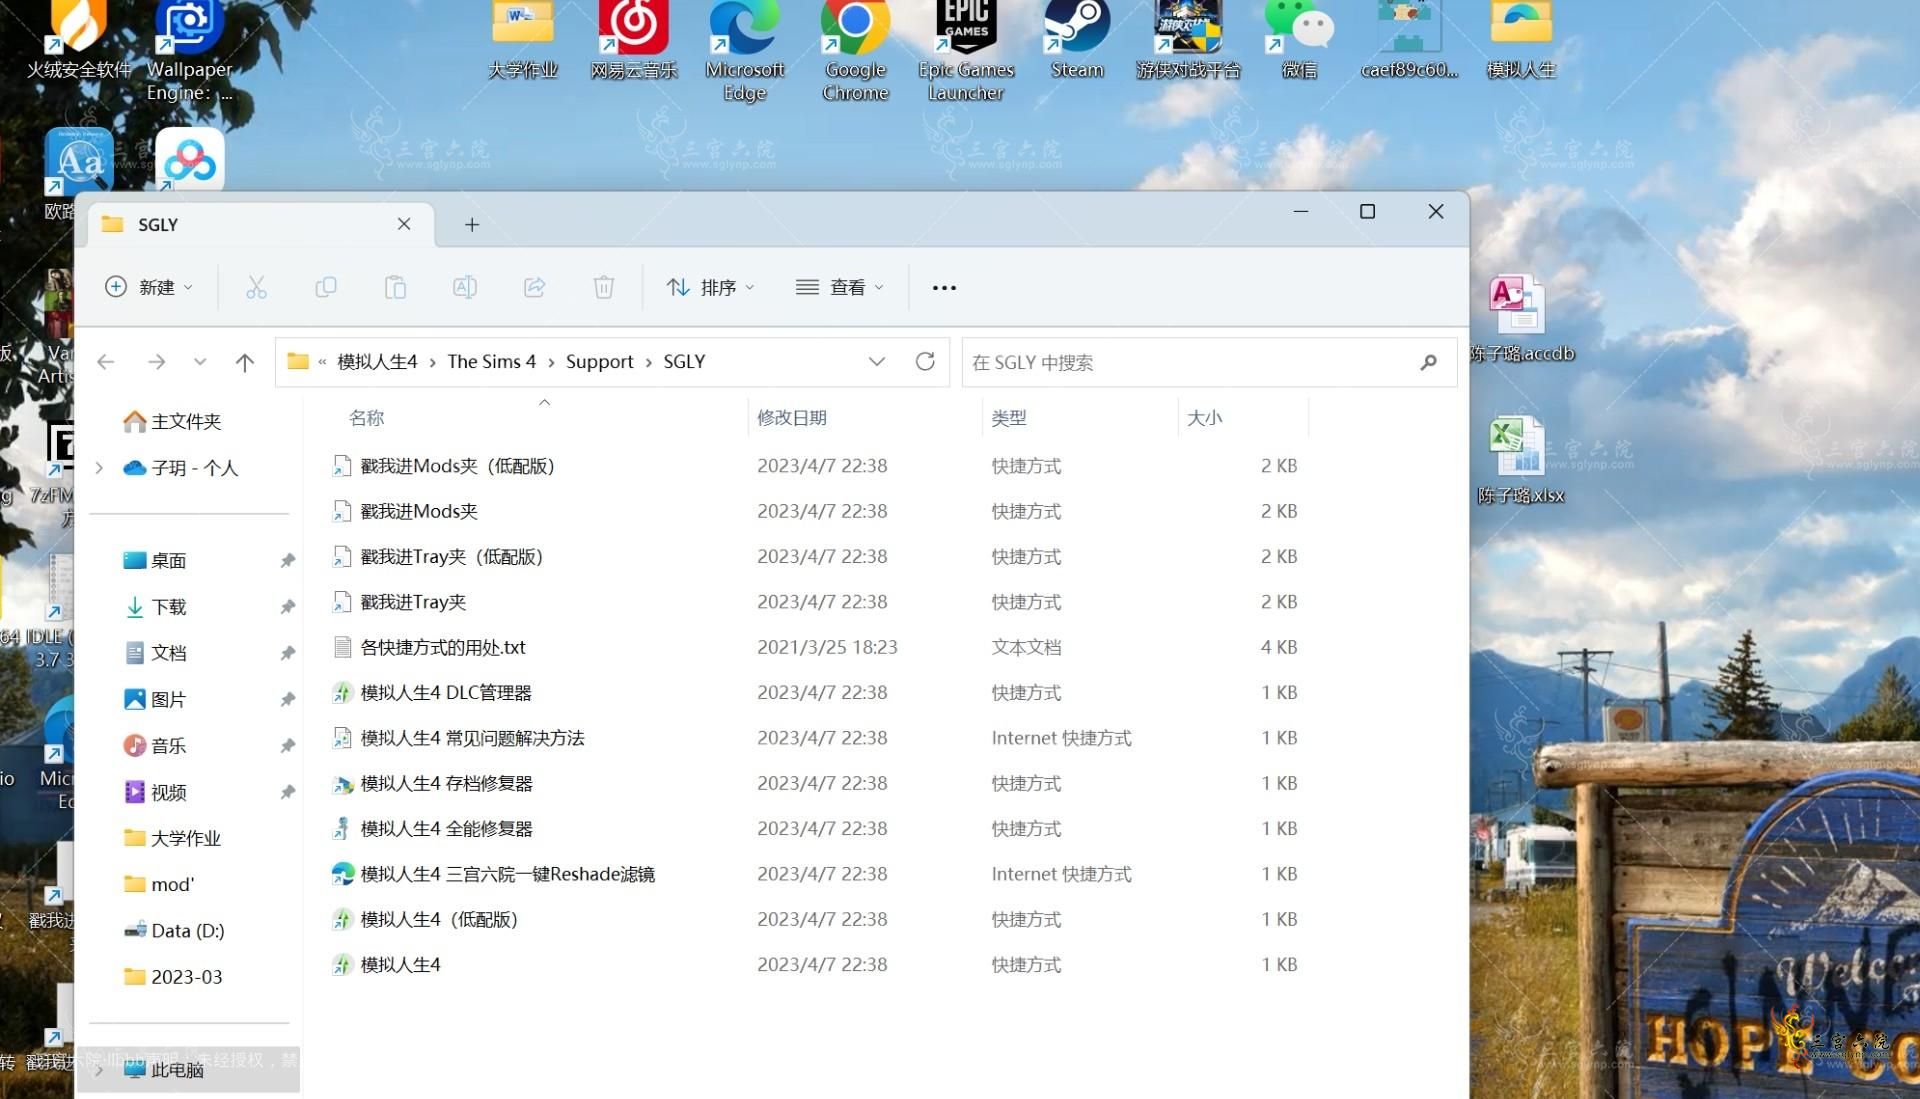Go up one folder level arrow
The height and width of the screenshot is (1099, 1920).
tap(244, 362)
